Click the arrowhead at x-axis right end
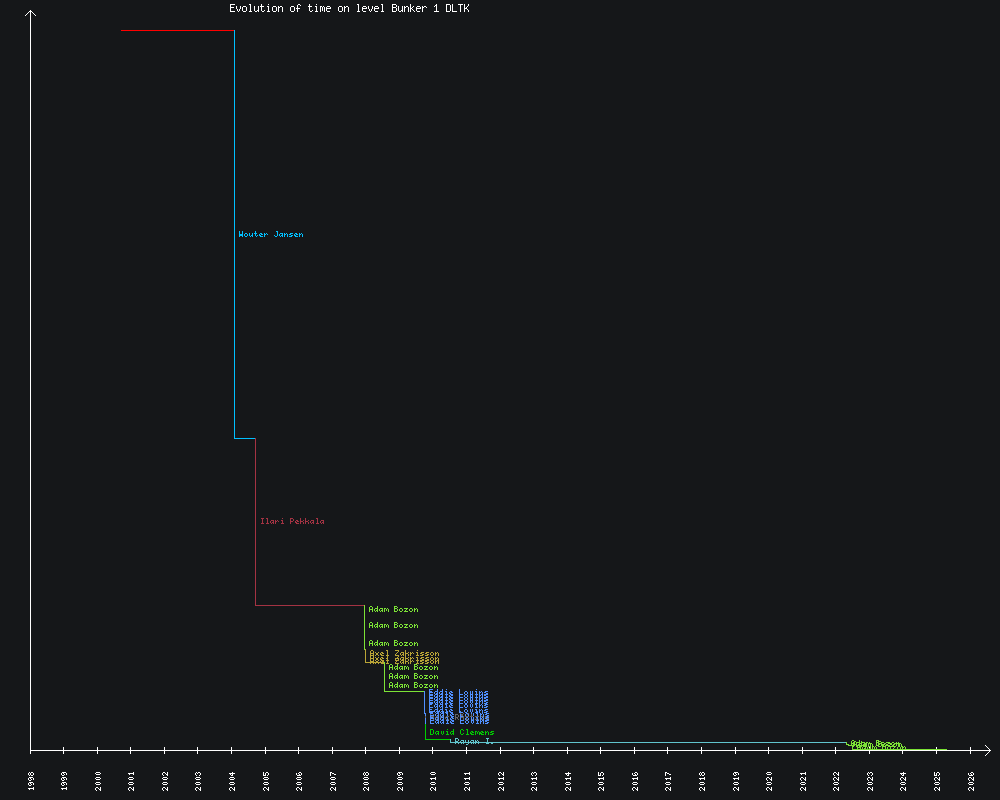 point(987,749)
